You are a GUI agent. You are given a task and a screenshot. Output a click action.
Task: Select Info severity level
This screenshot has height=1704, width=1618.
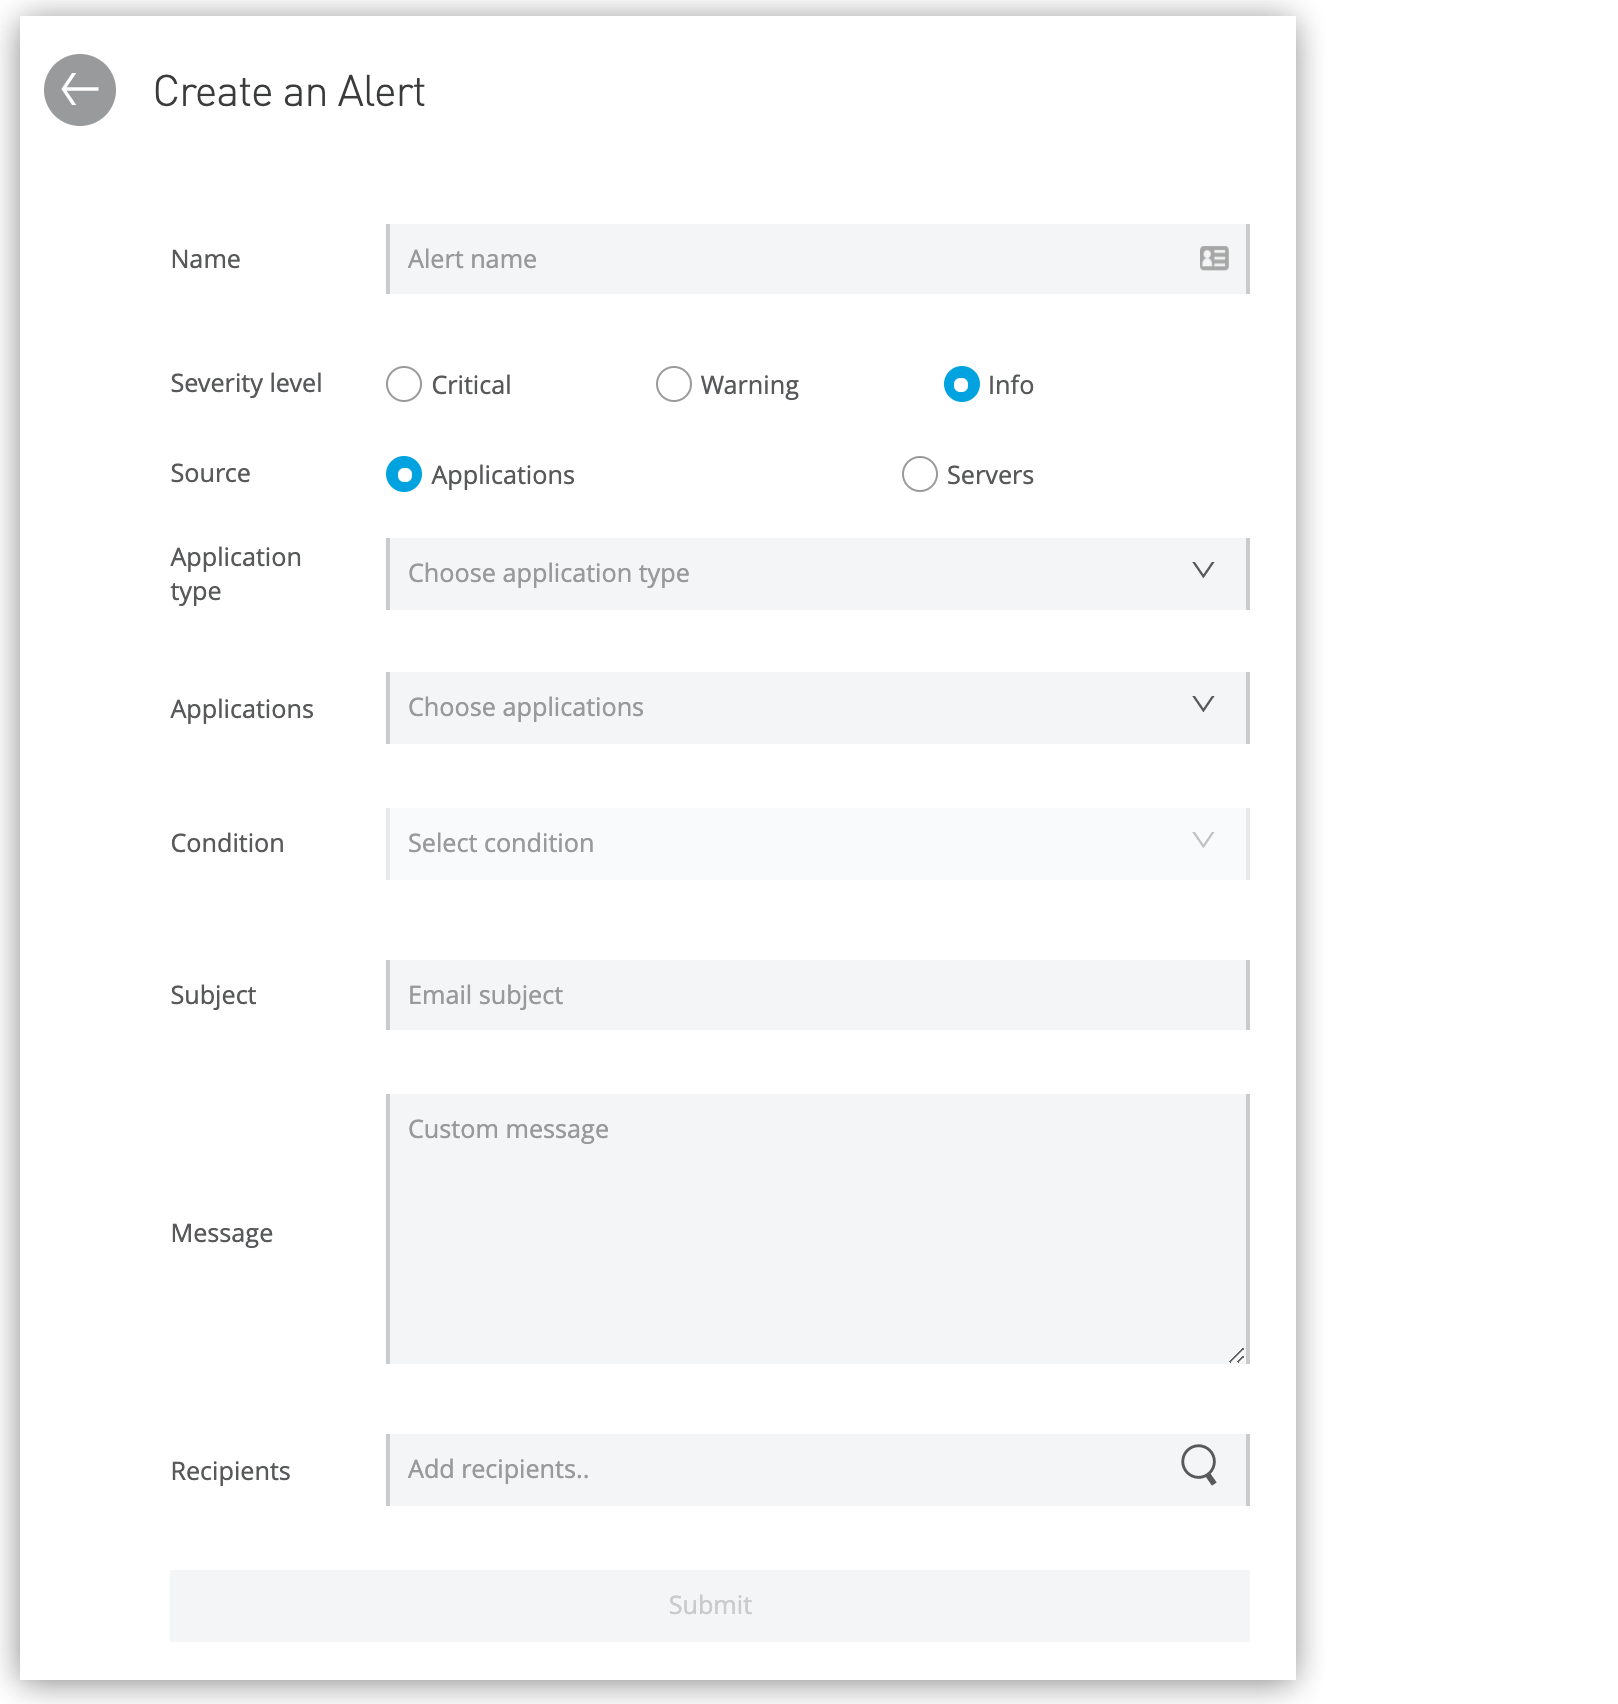coord(961,384)
